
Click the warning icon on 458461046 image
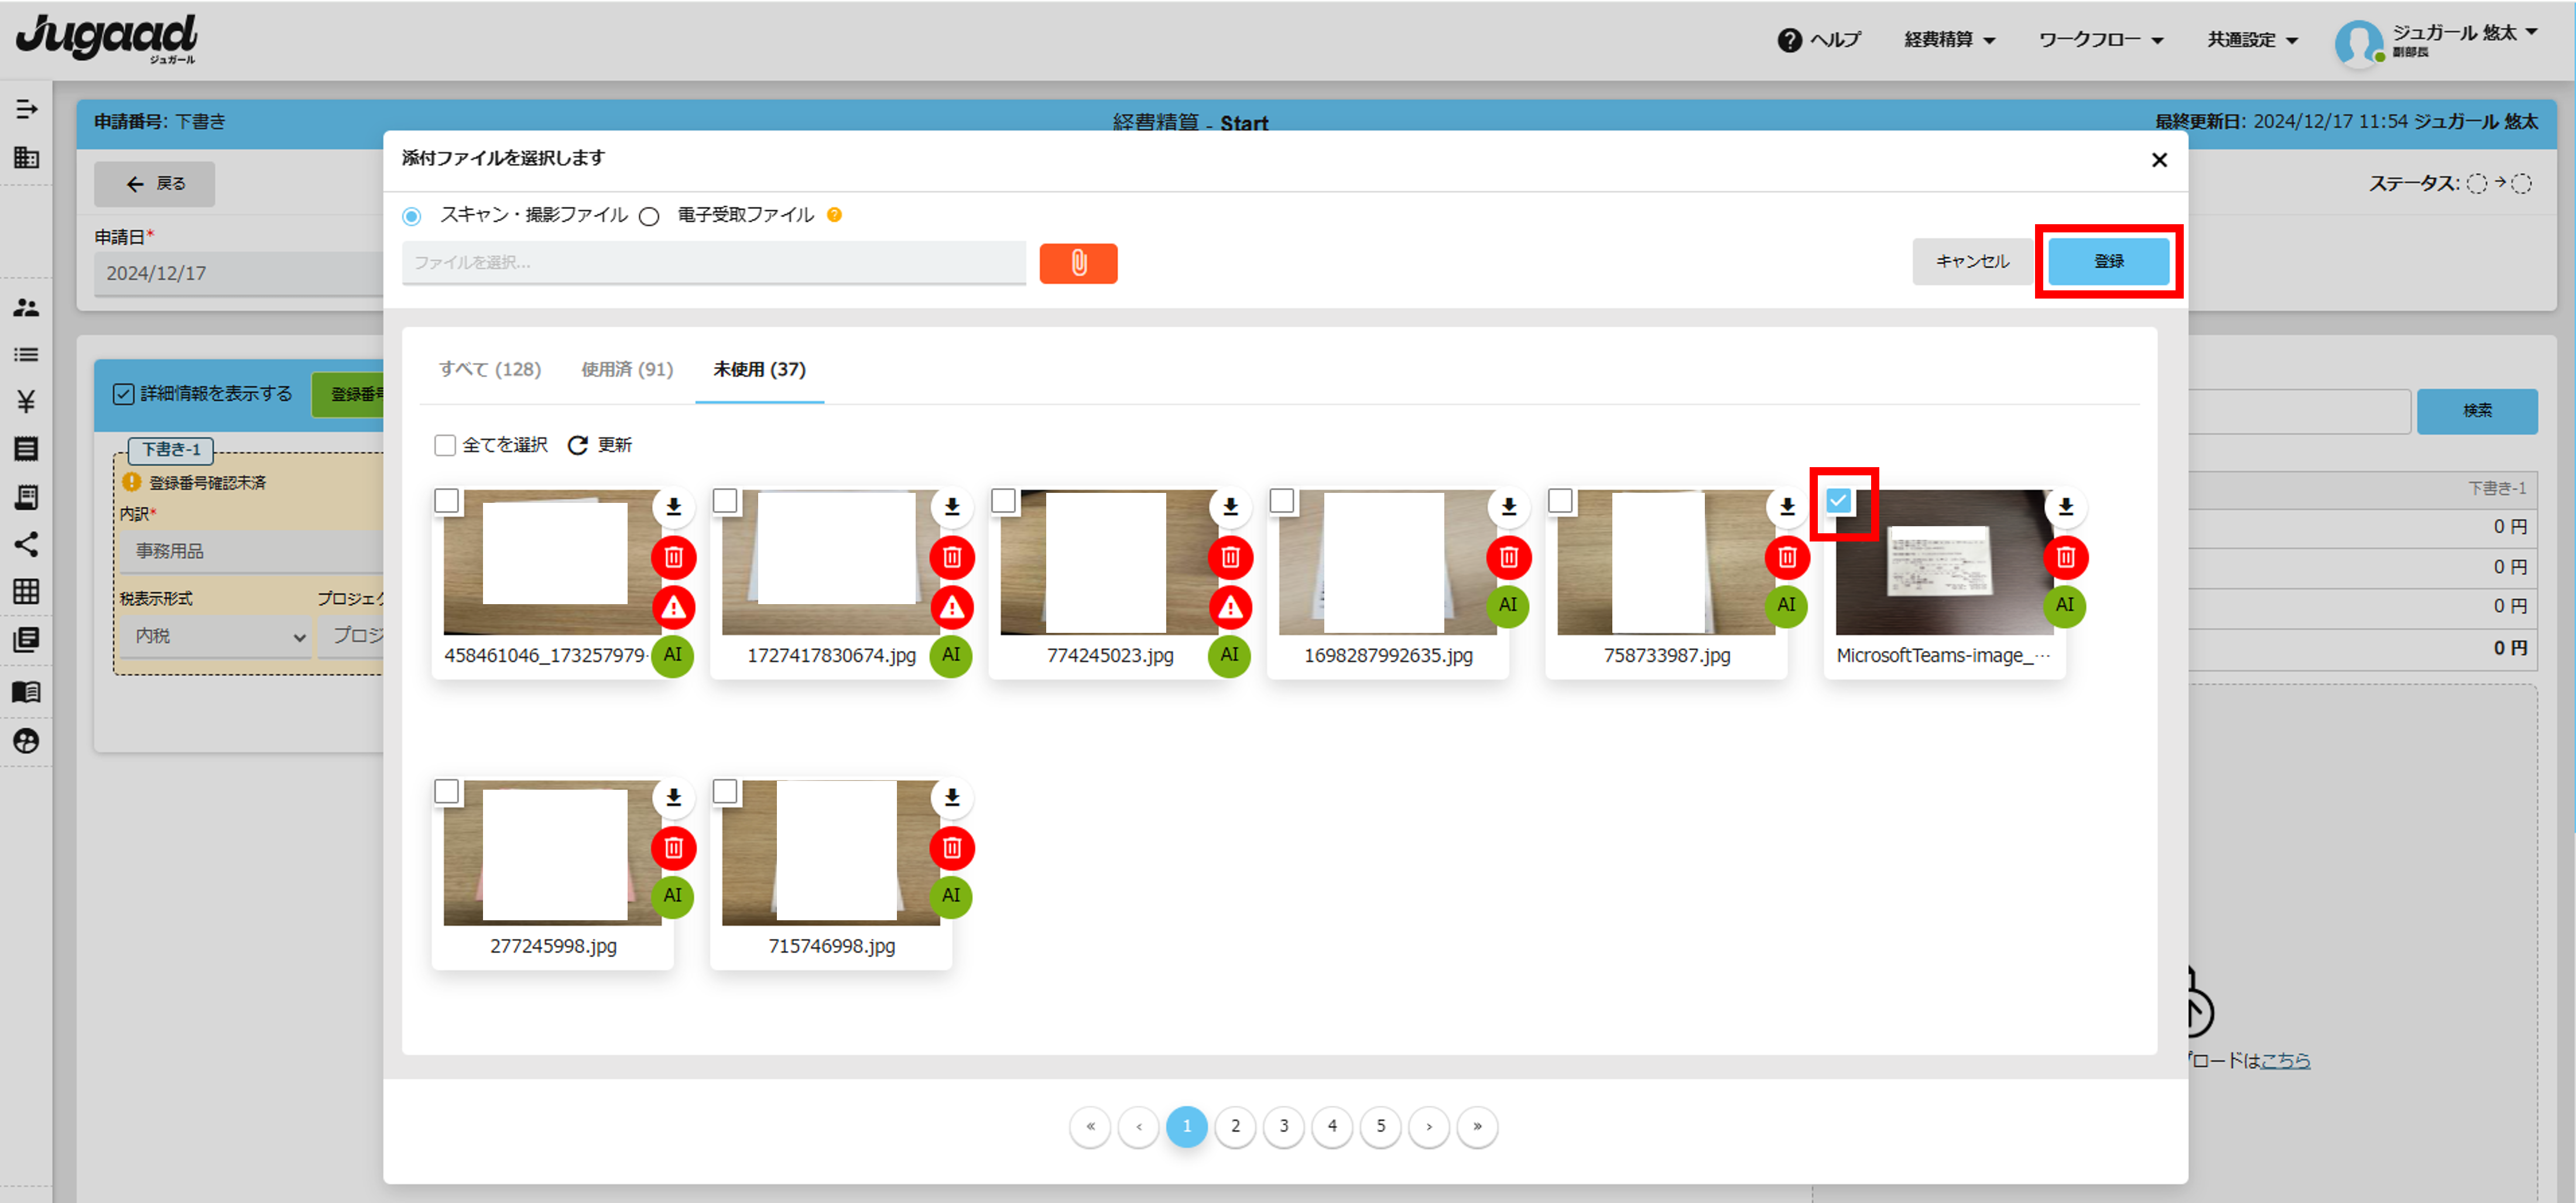(x=673, y=607)
